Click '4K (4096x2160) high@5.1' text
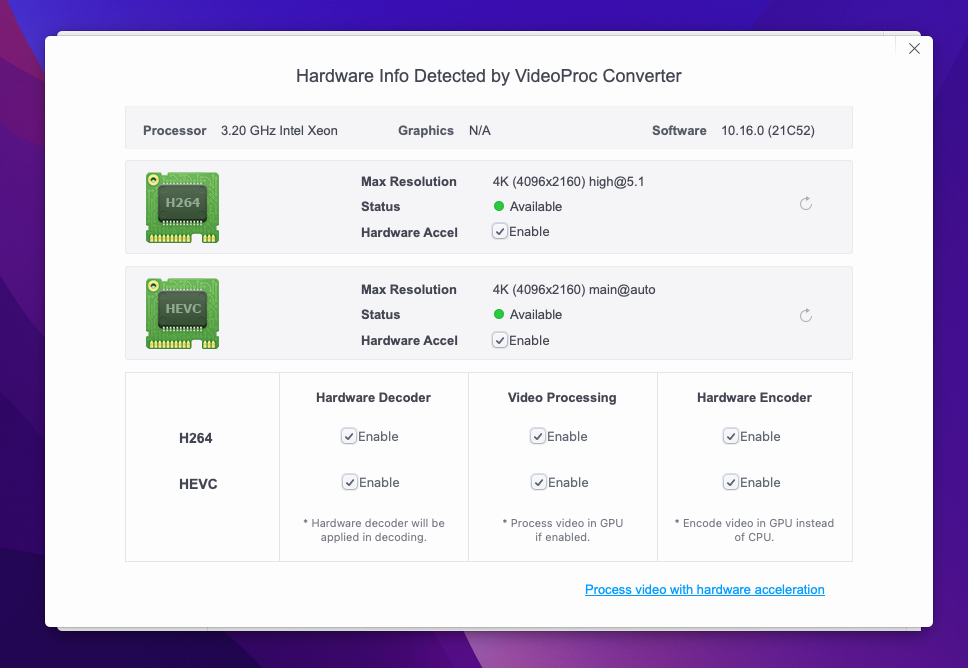The image size is (968, 668). pos(568,182)
